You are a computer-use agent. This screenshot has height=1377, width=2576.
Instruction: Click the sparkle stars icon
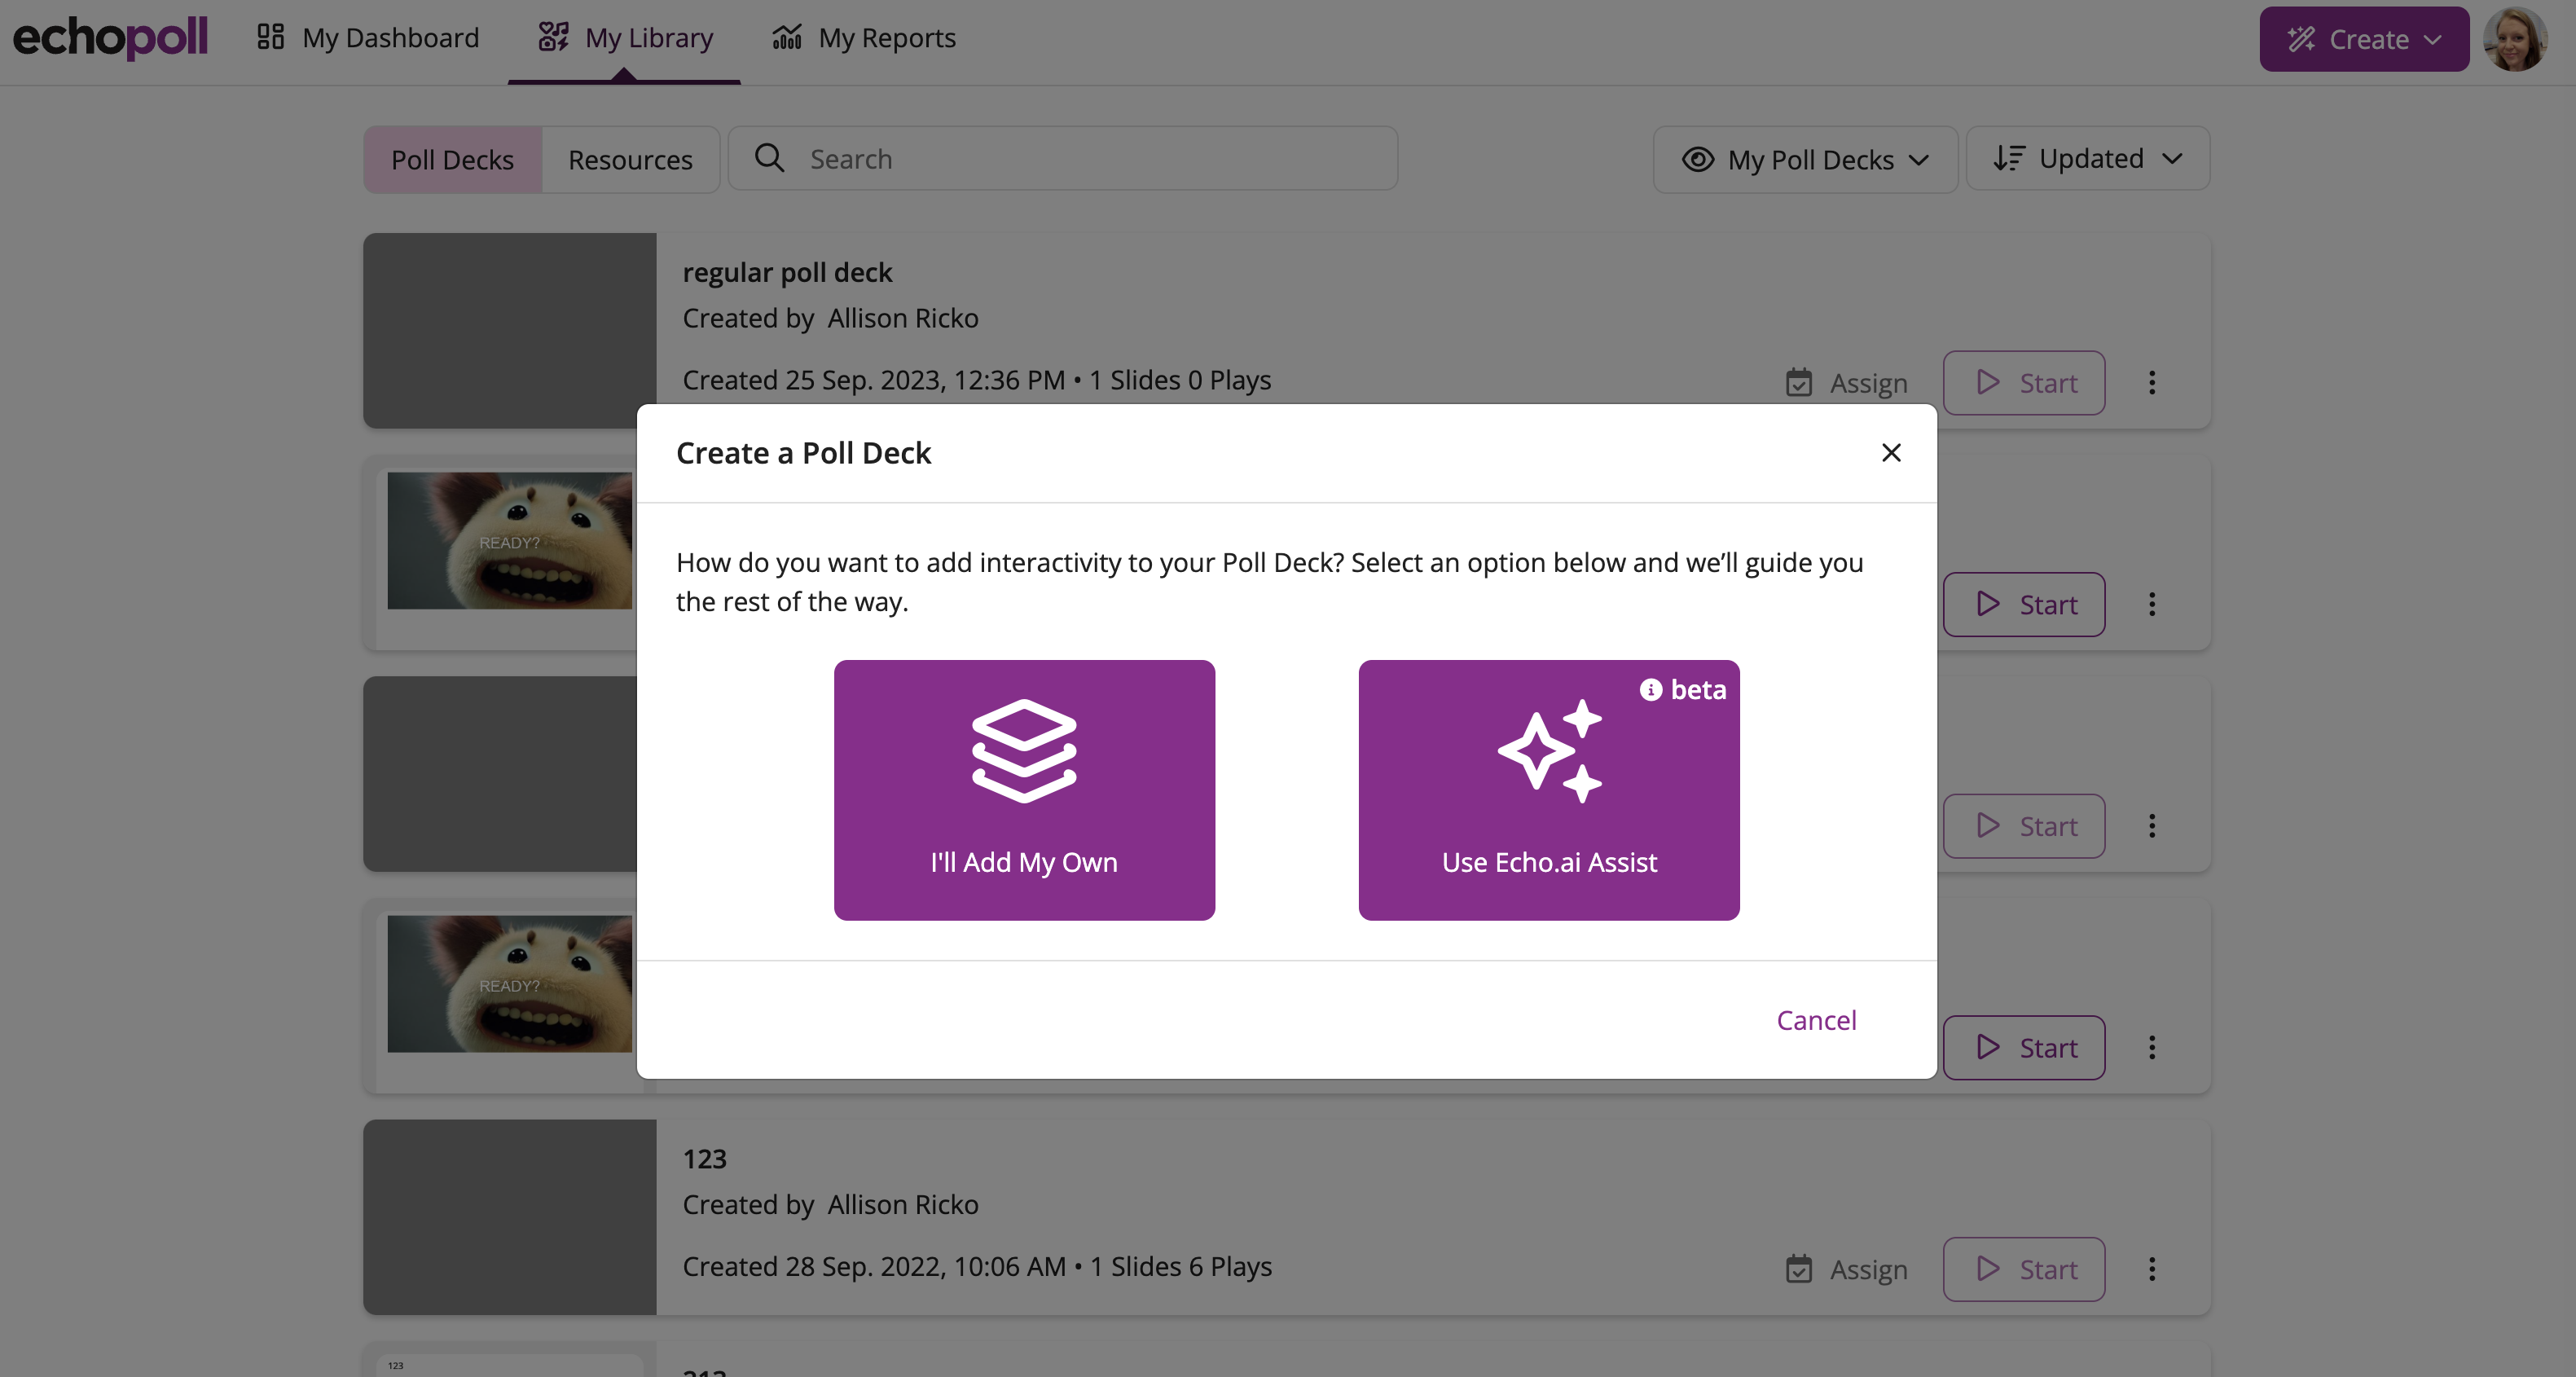[1549, 751]
